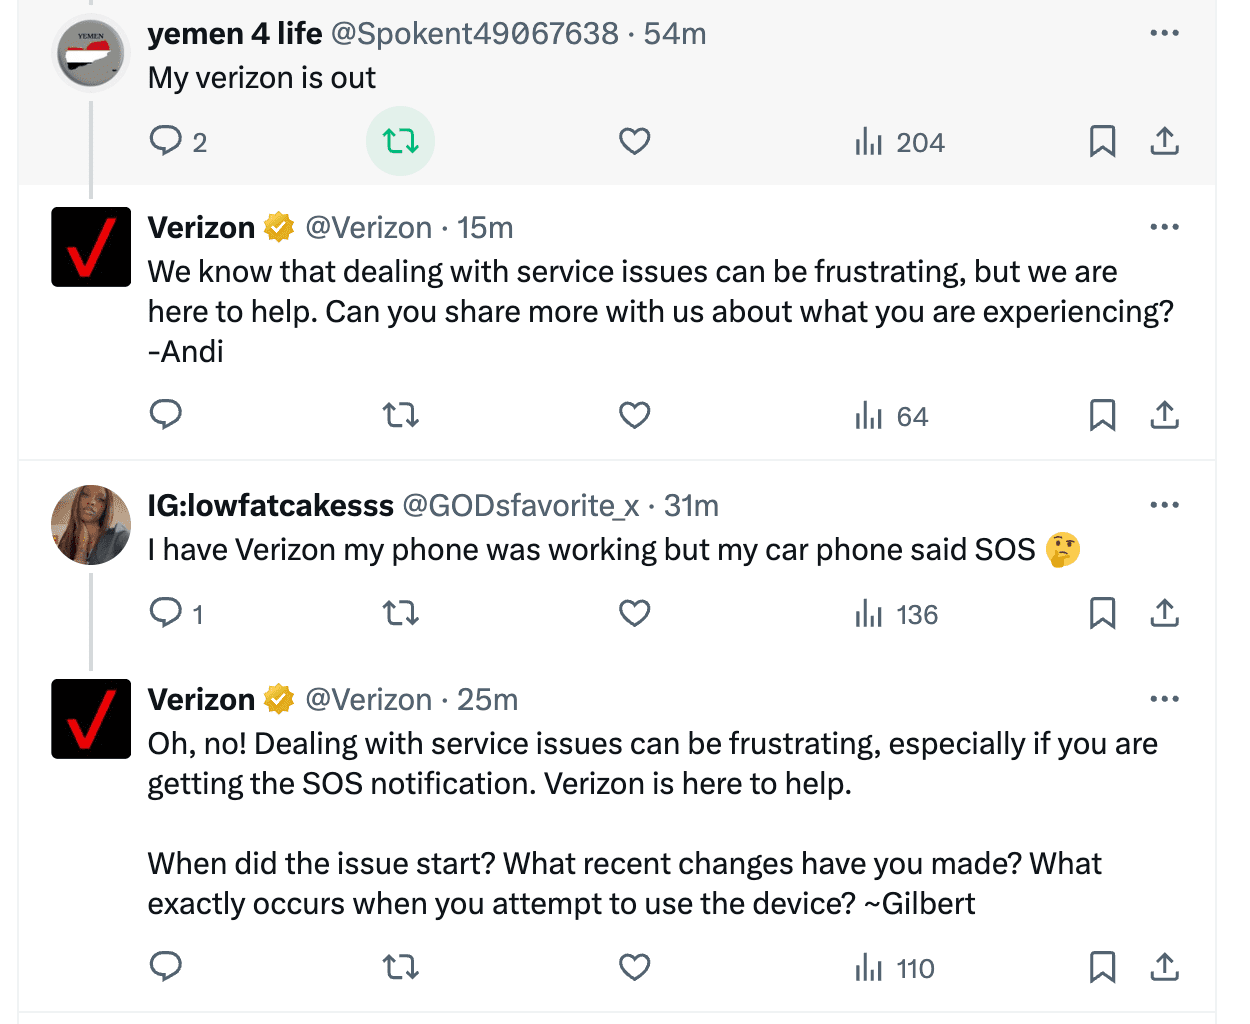Click the Verizon avatar on Andi's reply

(x=90, y=247)
